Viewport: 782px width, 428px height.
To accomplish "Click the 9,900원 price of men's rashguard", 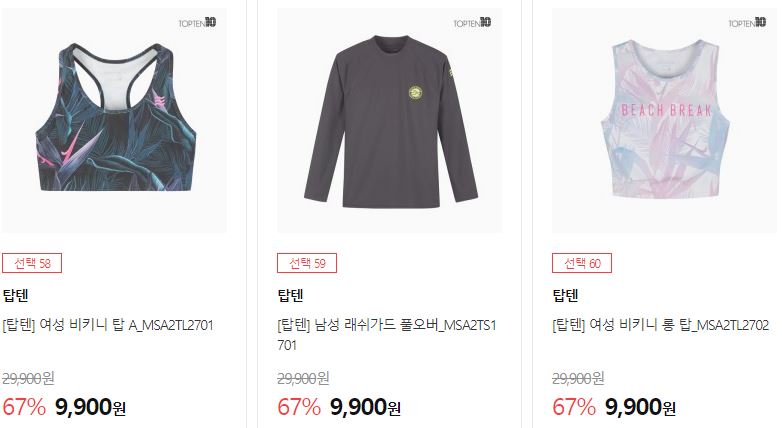I will [365, 407].
